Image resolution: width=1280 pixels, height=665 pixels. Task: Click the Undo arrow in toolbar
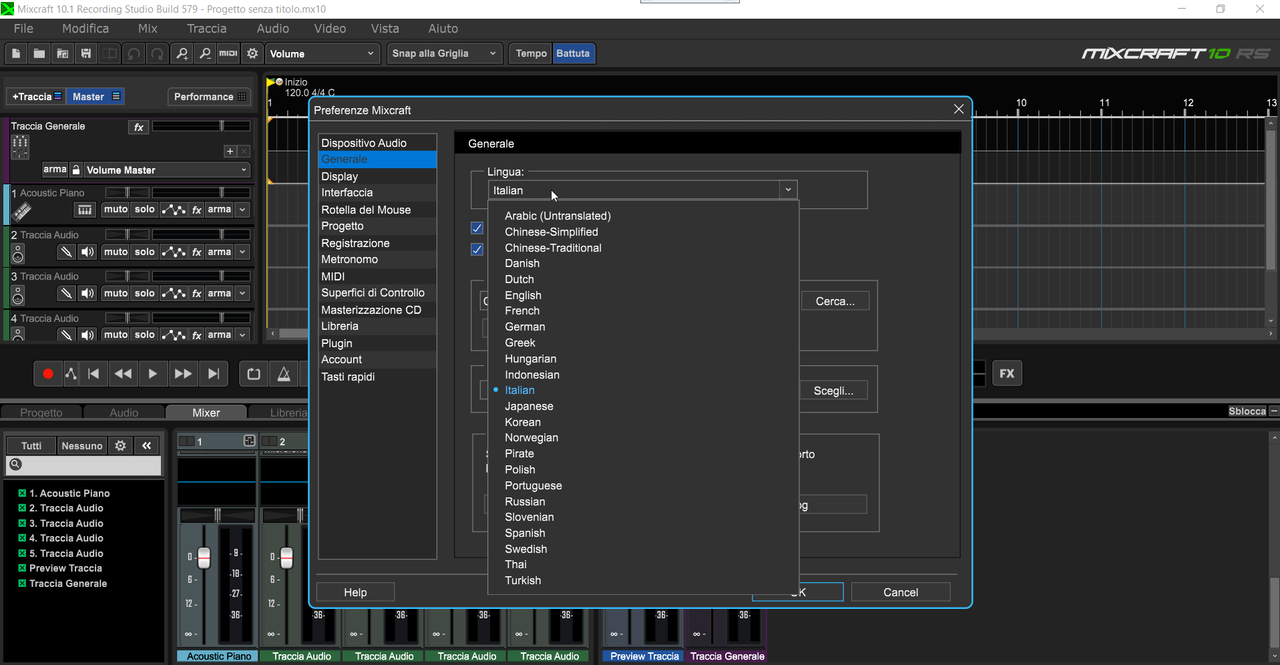(133, 53)
